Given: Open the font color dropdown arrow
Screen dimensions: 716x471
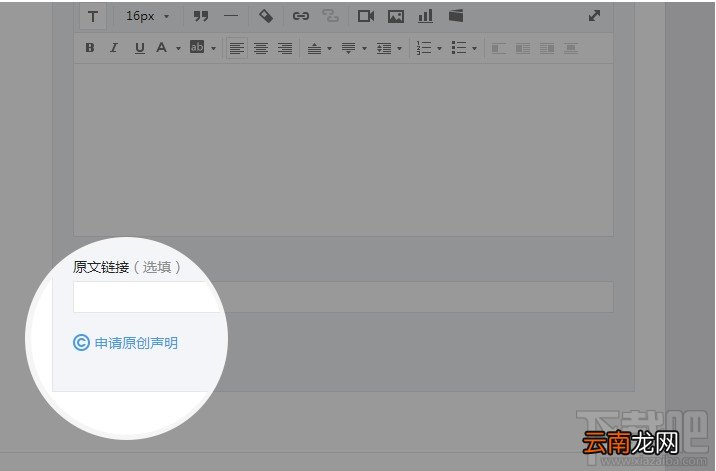Looking at the screenshot, I should [x=178, y=48].
